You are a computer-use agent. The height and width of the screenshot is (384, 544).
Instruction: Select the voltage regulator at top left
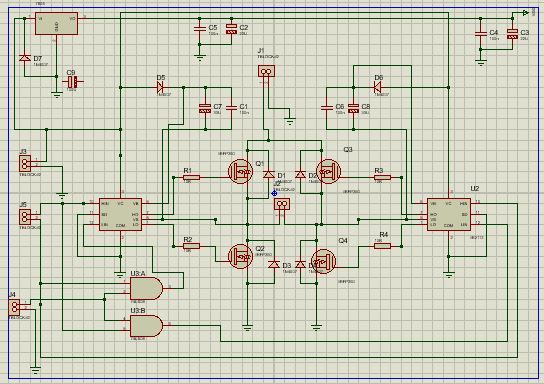[56, 24]
